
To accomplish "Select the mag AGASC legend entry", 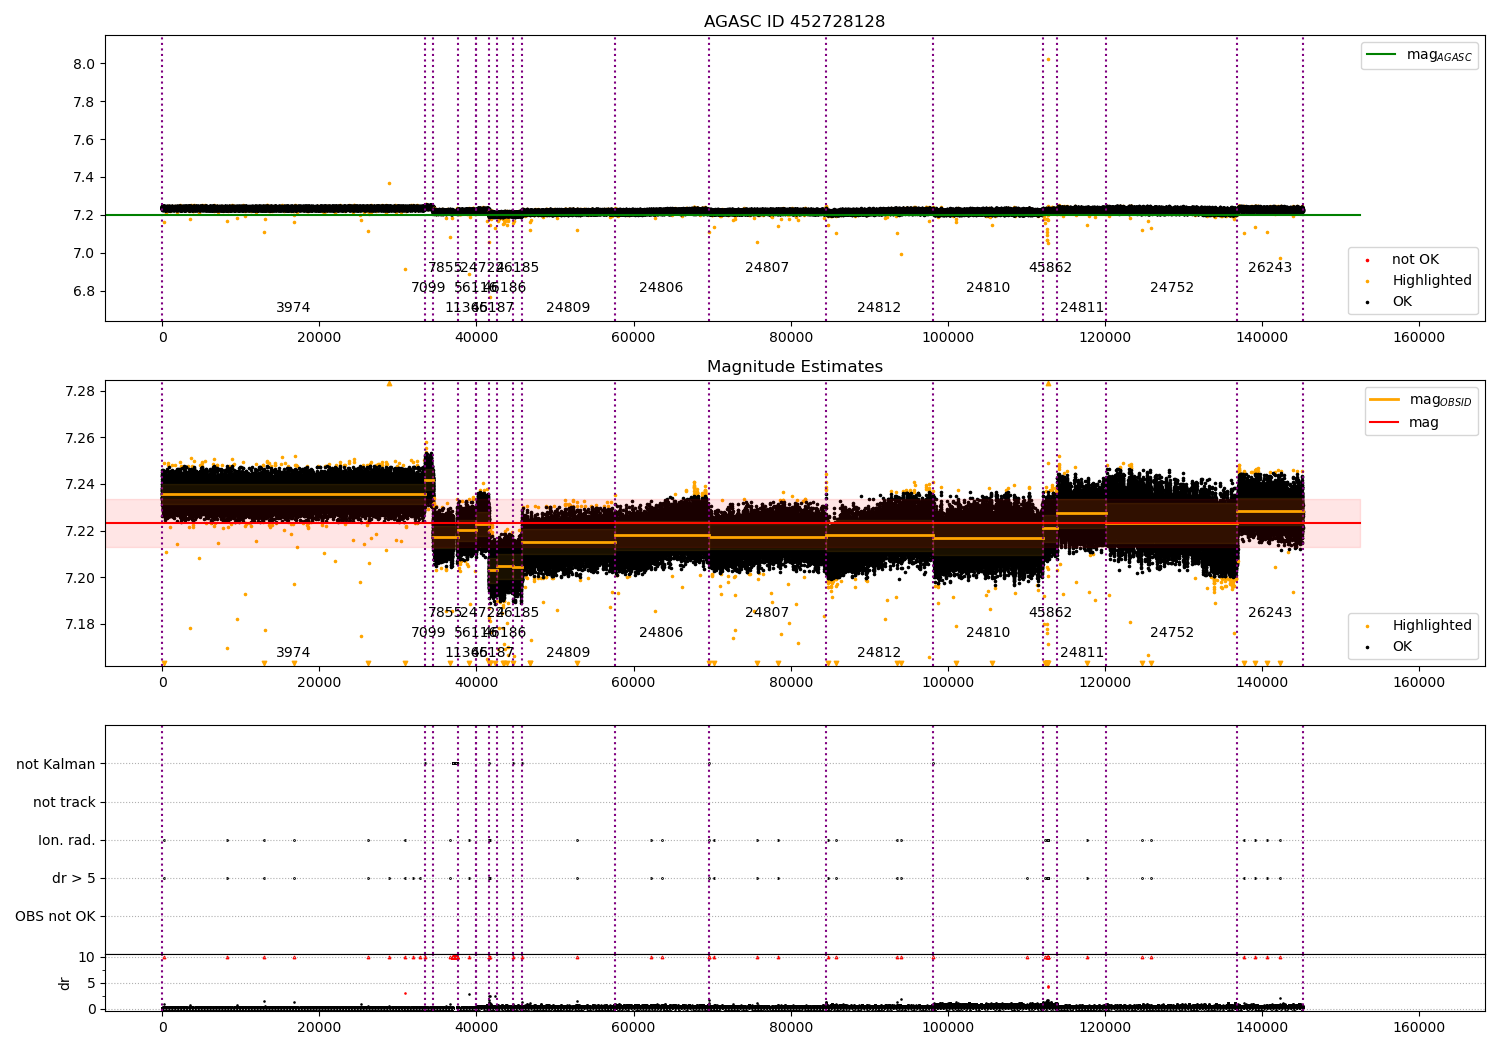I will point(1419,56).
